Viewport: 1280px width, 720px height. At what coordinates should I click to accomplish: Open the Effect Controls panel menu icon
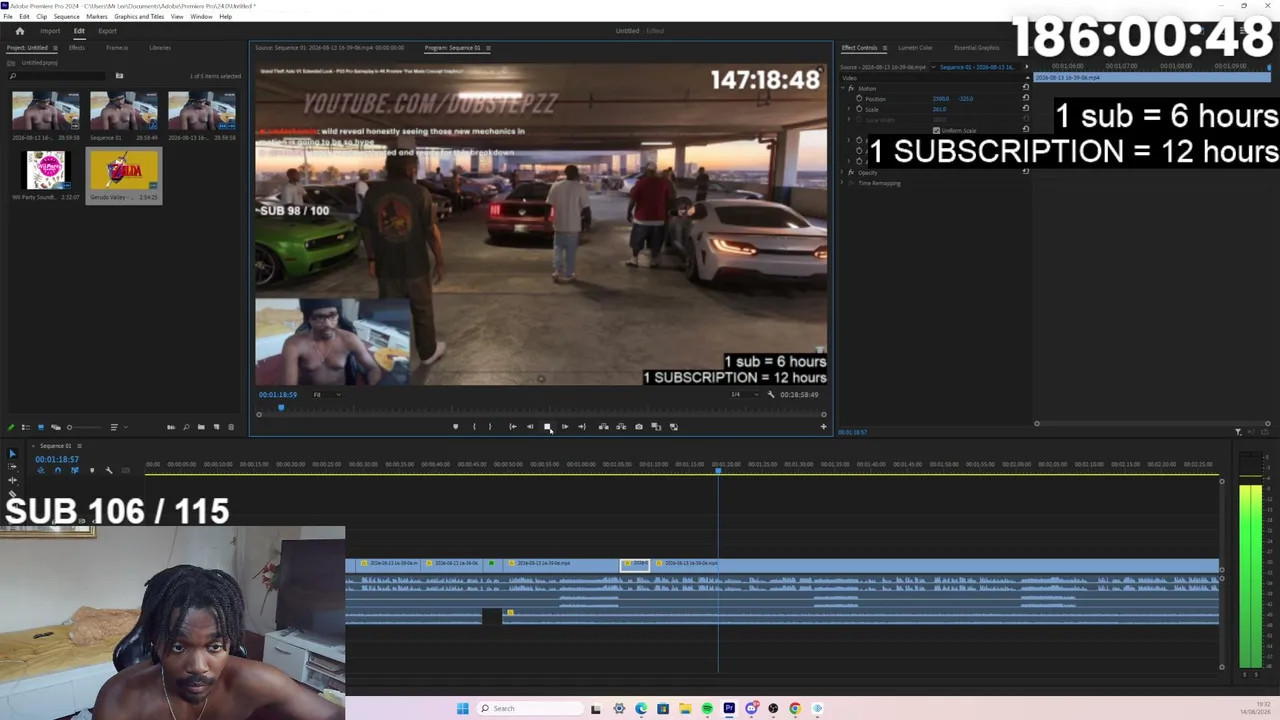885,48
